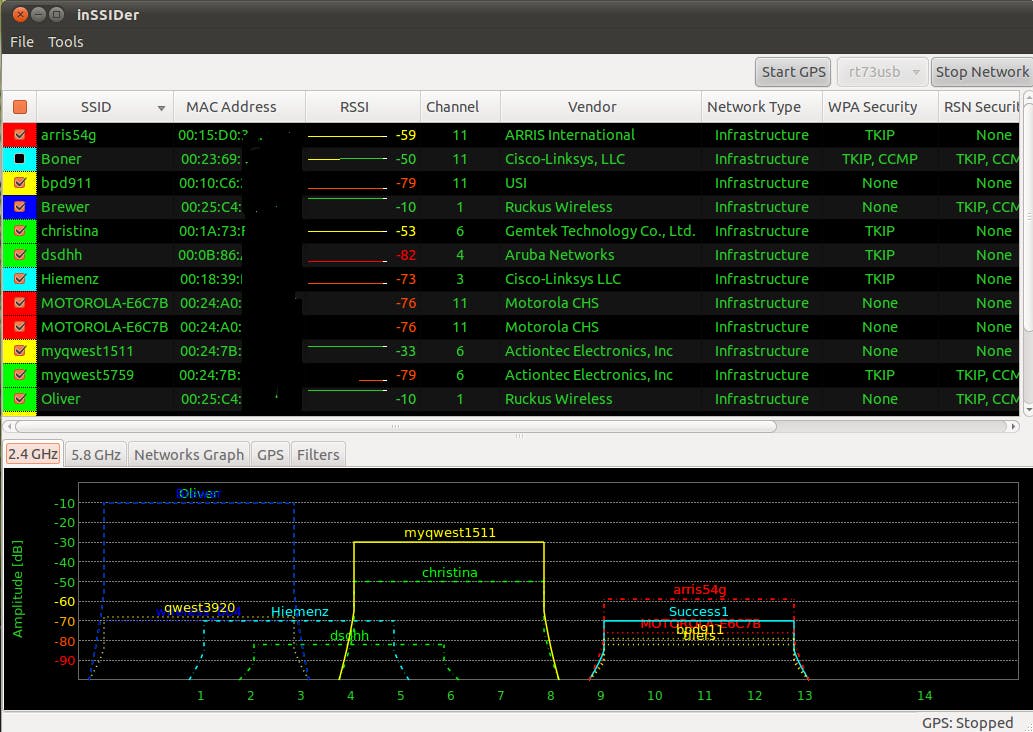The width and height of the screenshot is (1033, 732).
Task: Open the Tools menu
Action: 65,42
